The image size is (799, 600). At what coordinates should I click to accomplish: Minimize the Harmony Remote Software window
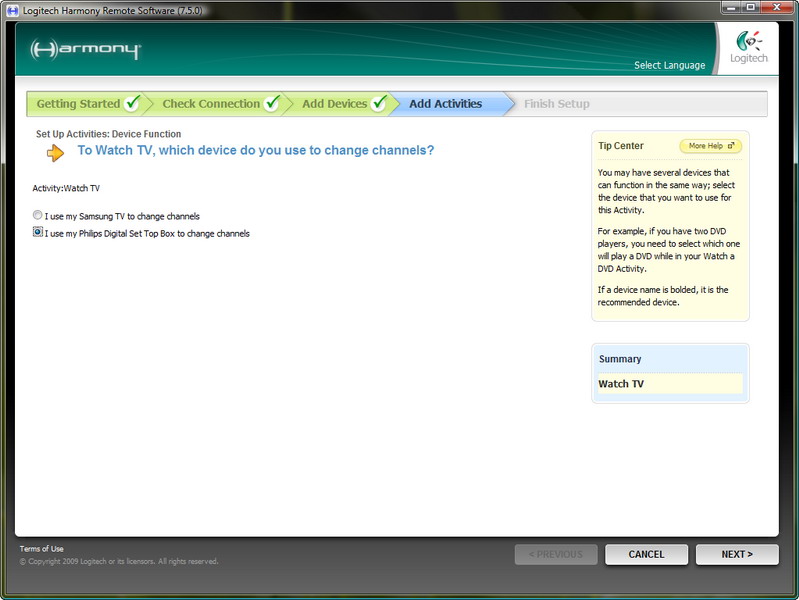(x=729, y=8)
